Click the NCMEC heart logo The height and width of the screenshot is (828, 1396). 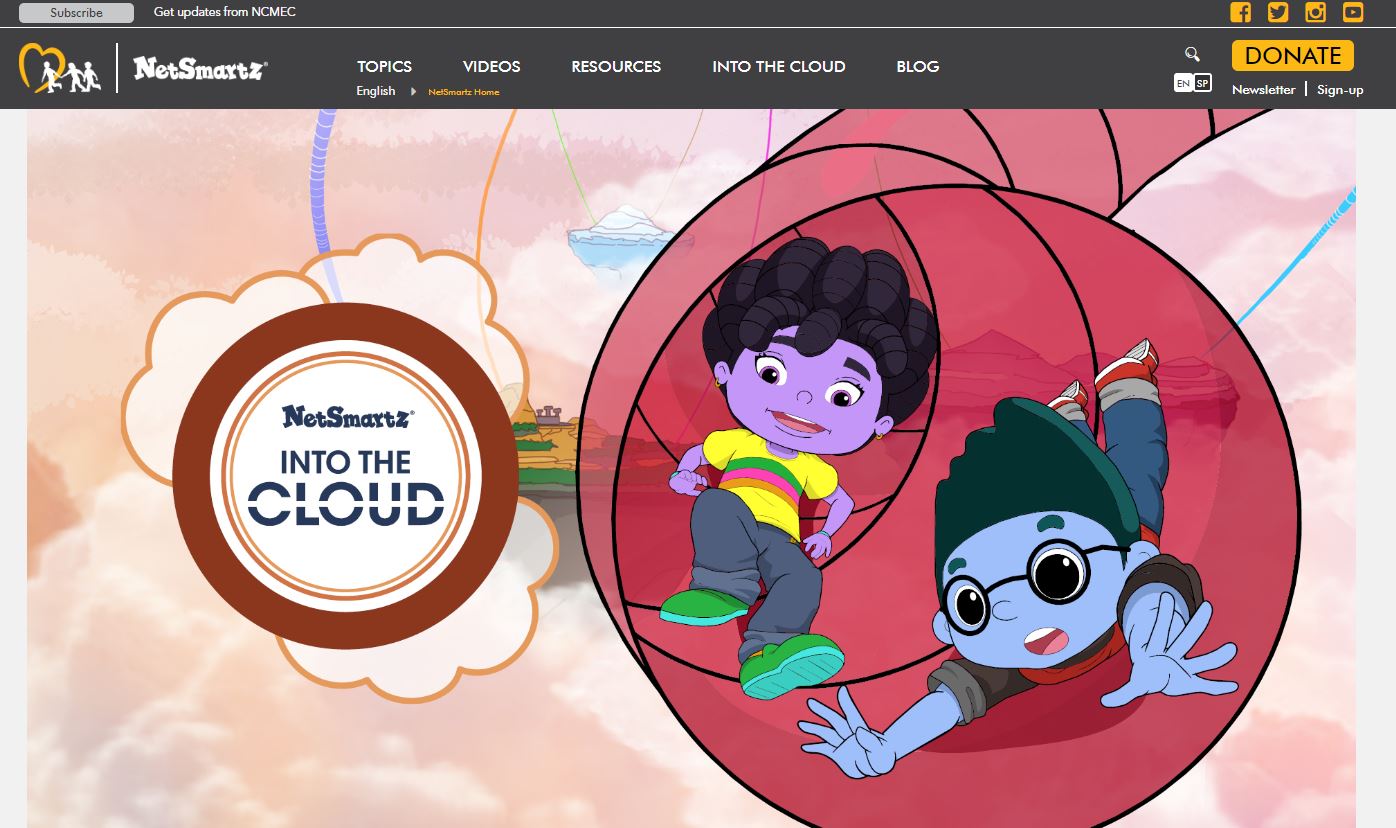click(x=59, y=68)
